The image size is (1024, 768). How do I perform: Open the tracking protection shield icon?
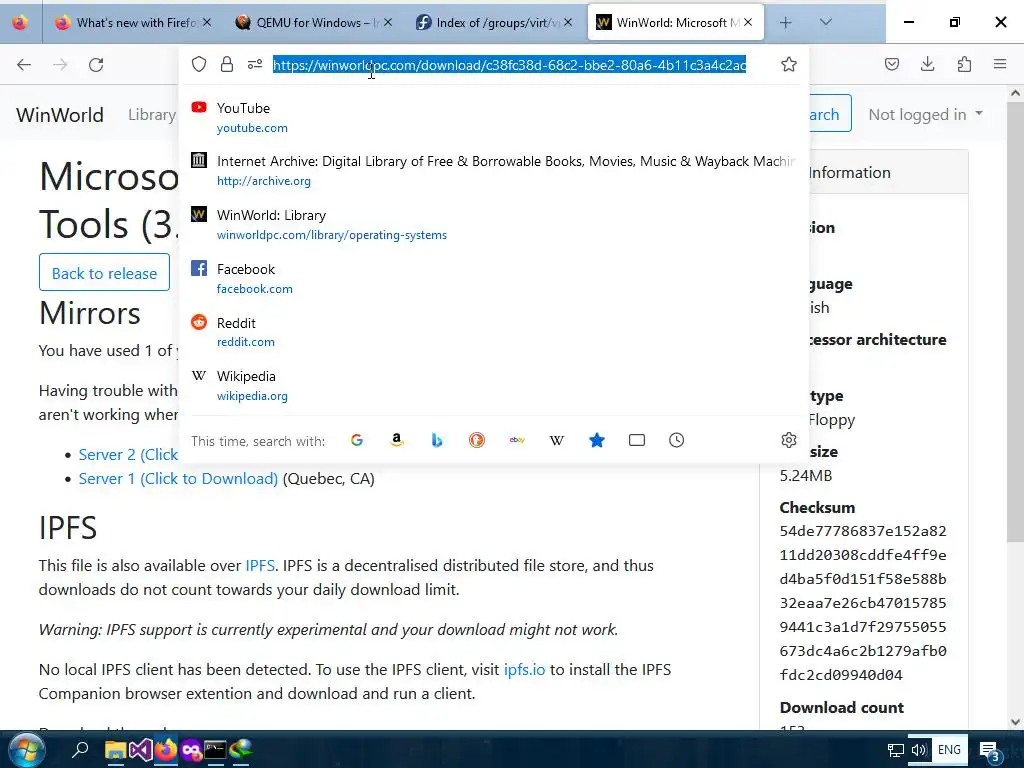pos(199,64)
